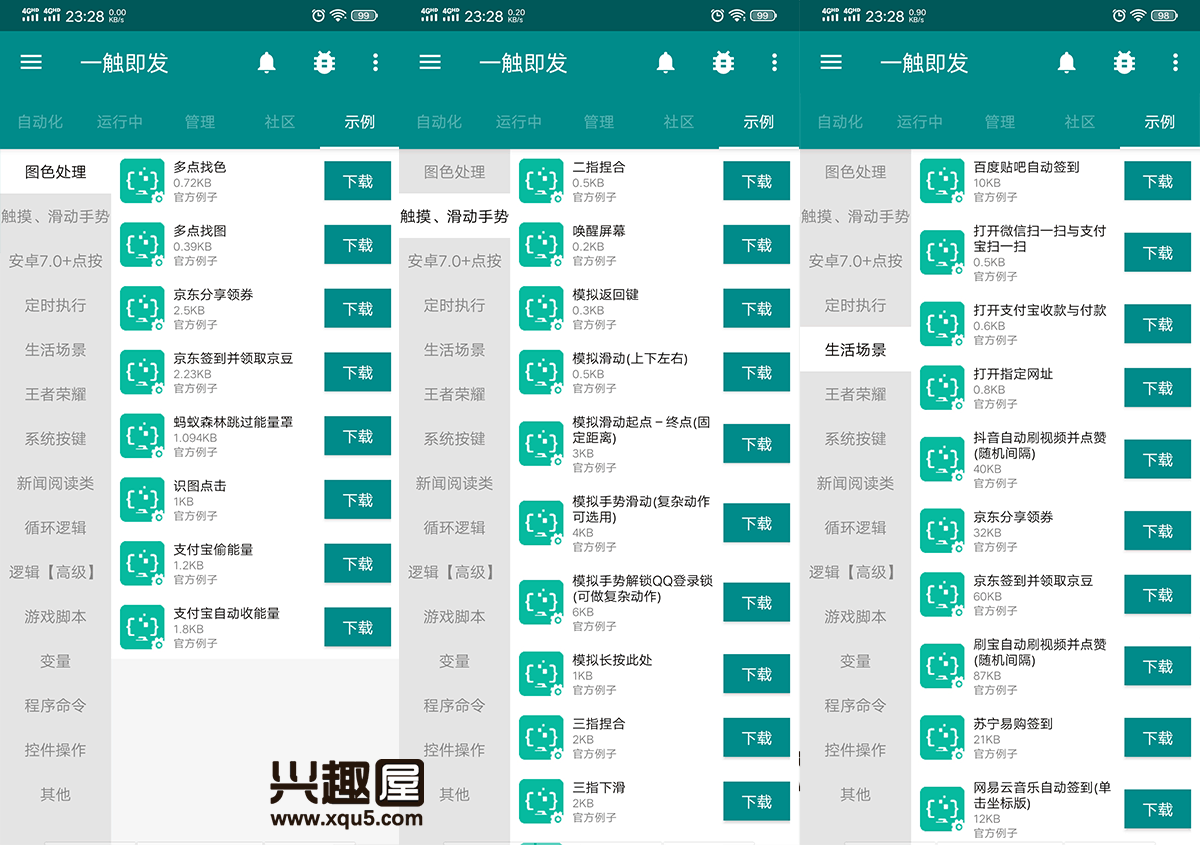1200x845 pixels.
Task: Choose 变量 category on the 生活场景 screen
Action: pos(856,661)
